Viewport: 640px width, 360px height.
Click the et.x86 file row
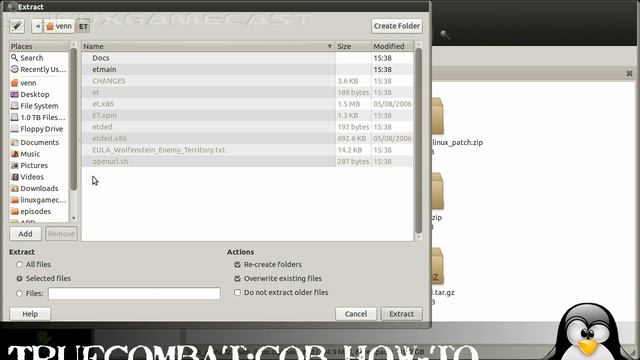point(247,104)
